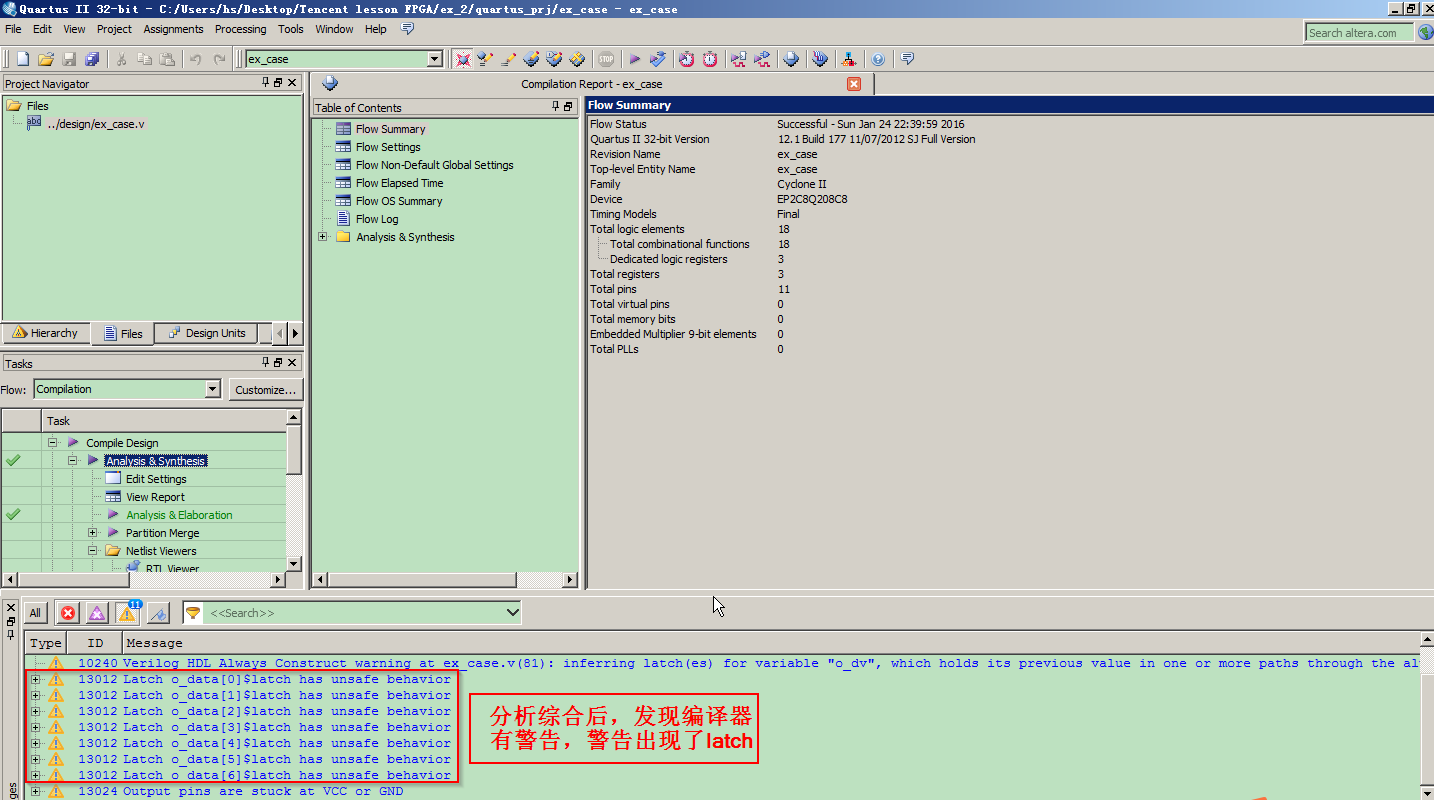Viewport: 1434px width, 800px height.
Task: Select the Analysis & Elaboration task
Action: 179,515
